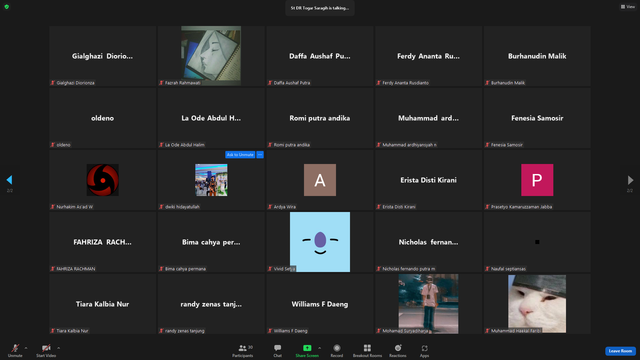Click muted mic icon beside Gialghazi Diorionza label
The image size is (640, 360).
[53, 82]
